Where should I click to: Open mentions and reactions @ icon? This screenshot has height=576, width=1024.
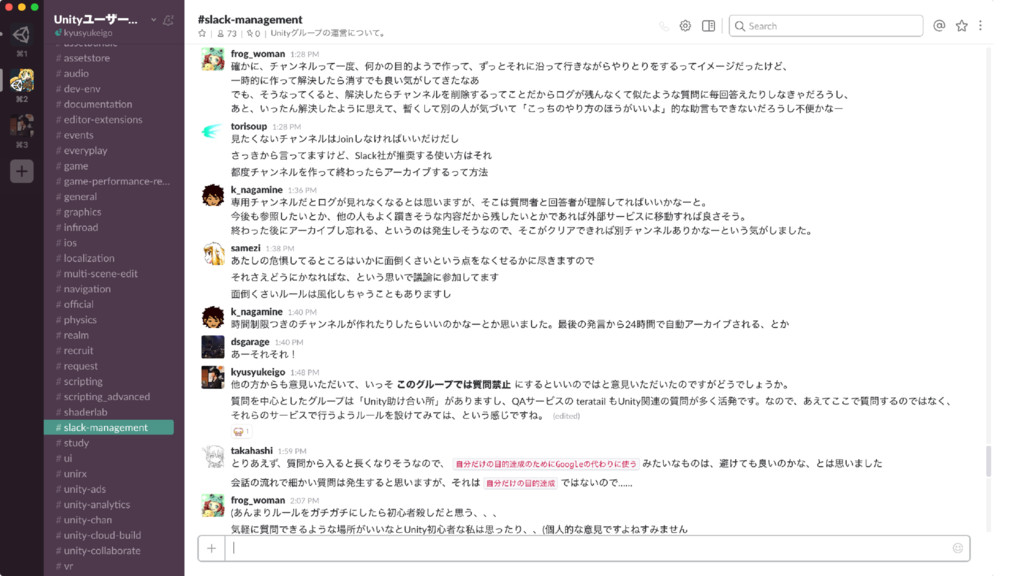click(939, 25)
